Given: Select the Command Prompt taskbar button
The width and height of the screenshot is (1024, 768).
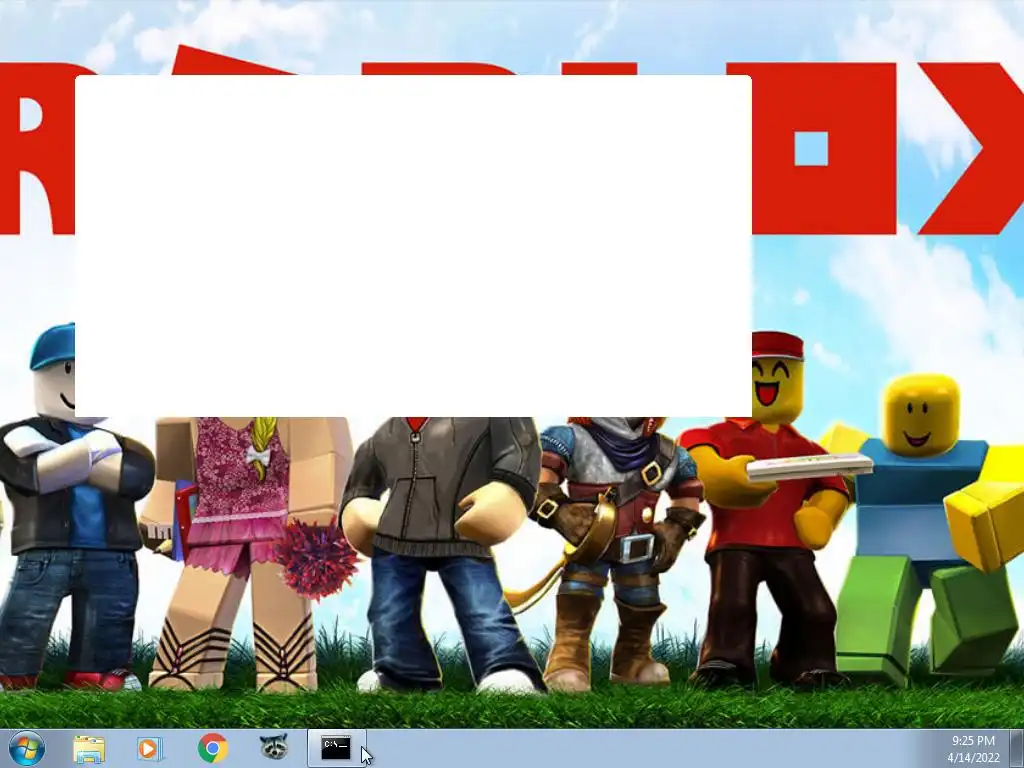Looking at the screenshot, I should click(336, 748).
